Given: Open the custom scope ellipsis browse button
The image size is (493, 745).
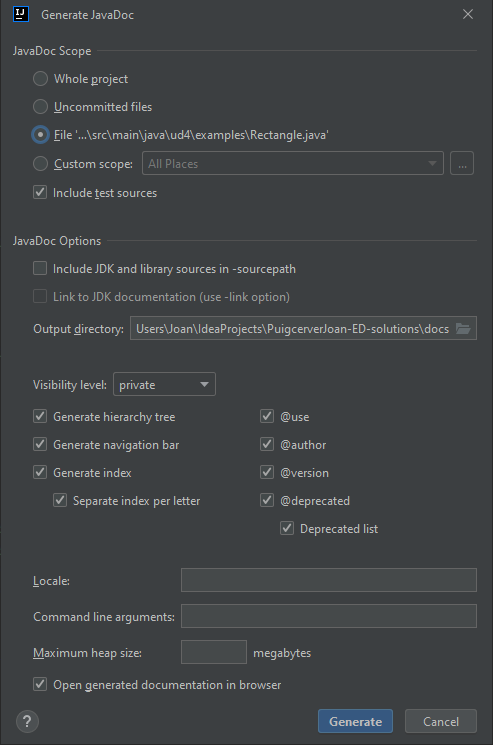Looking at the screenshot, I should (x=462, y=163).
